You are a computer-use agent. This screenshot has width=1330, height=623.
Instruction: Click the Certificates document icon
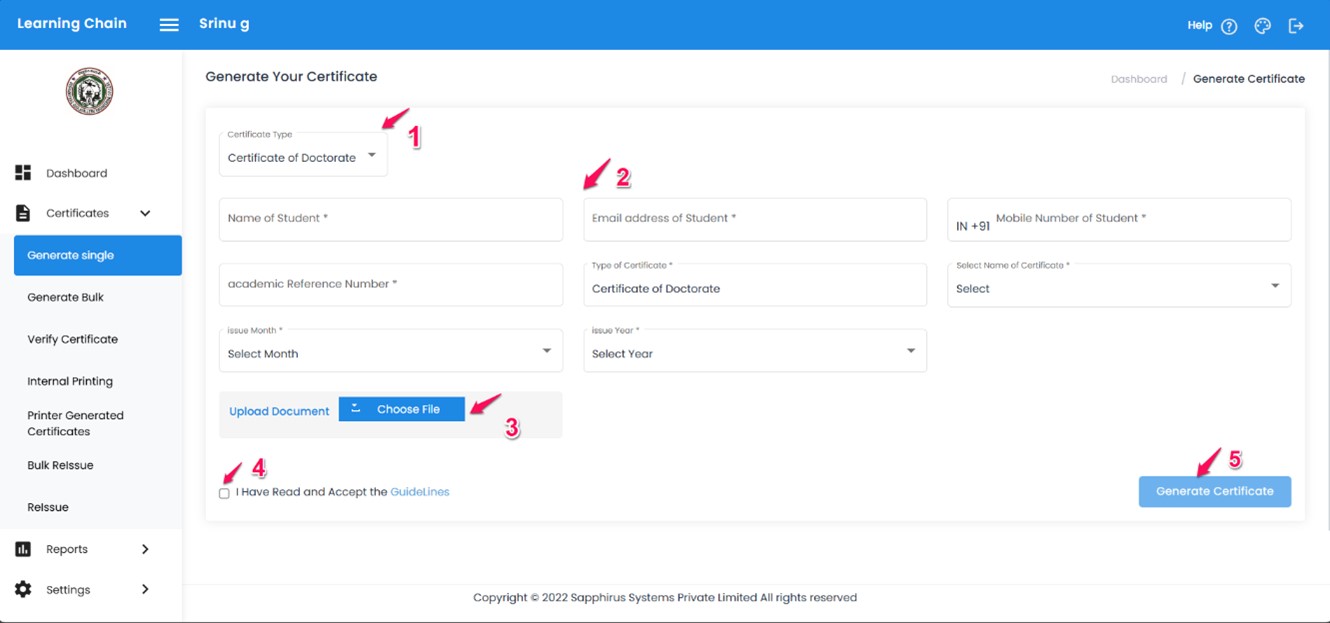tap(23, 213)
